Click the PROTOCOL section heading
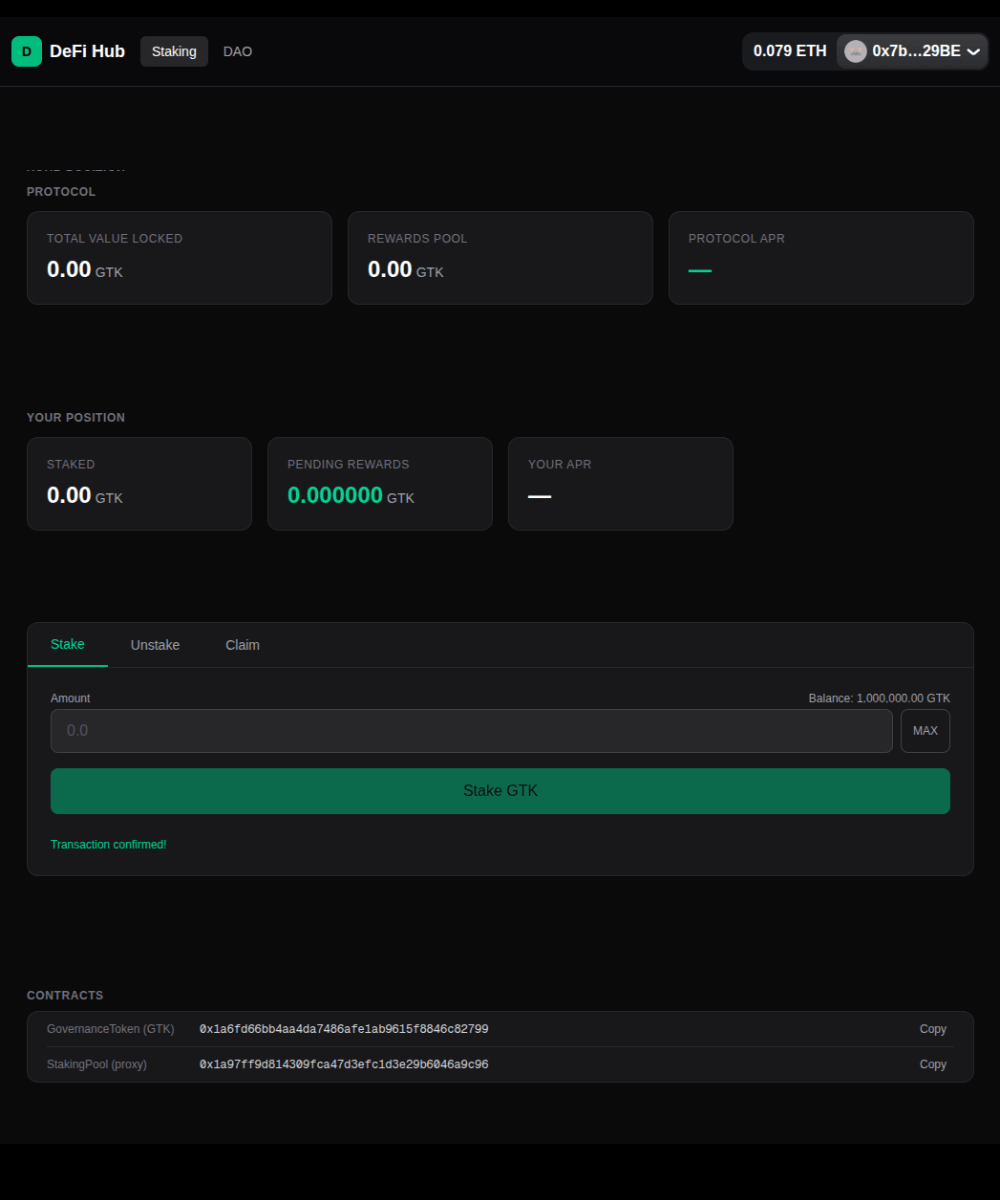1000x1200 pixels. pyautogui.click(x=61, y=192)
